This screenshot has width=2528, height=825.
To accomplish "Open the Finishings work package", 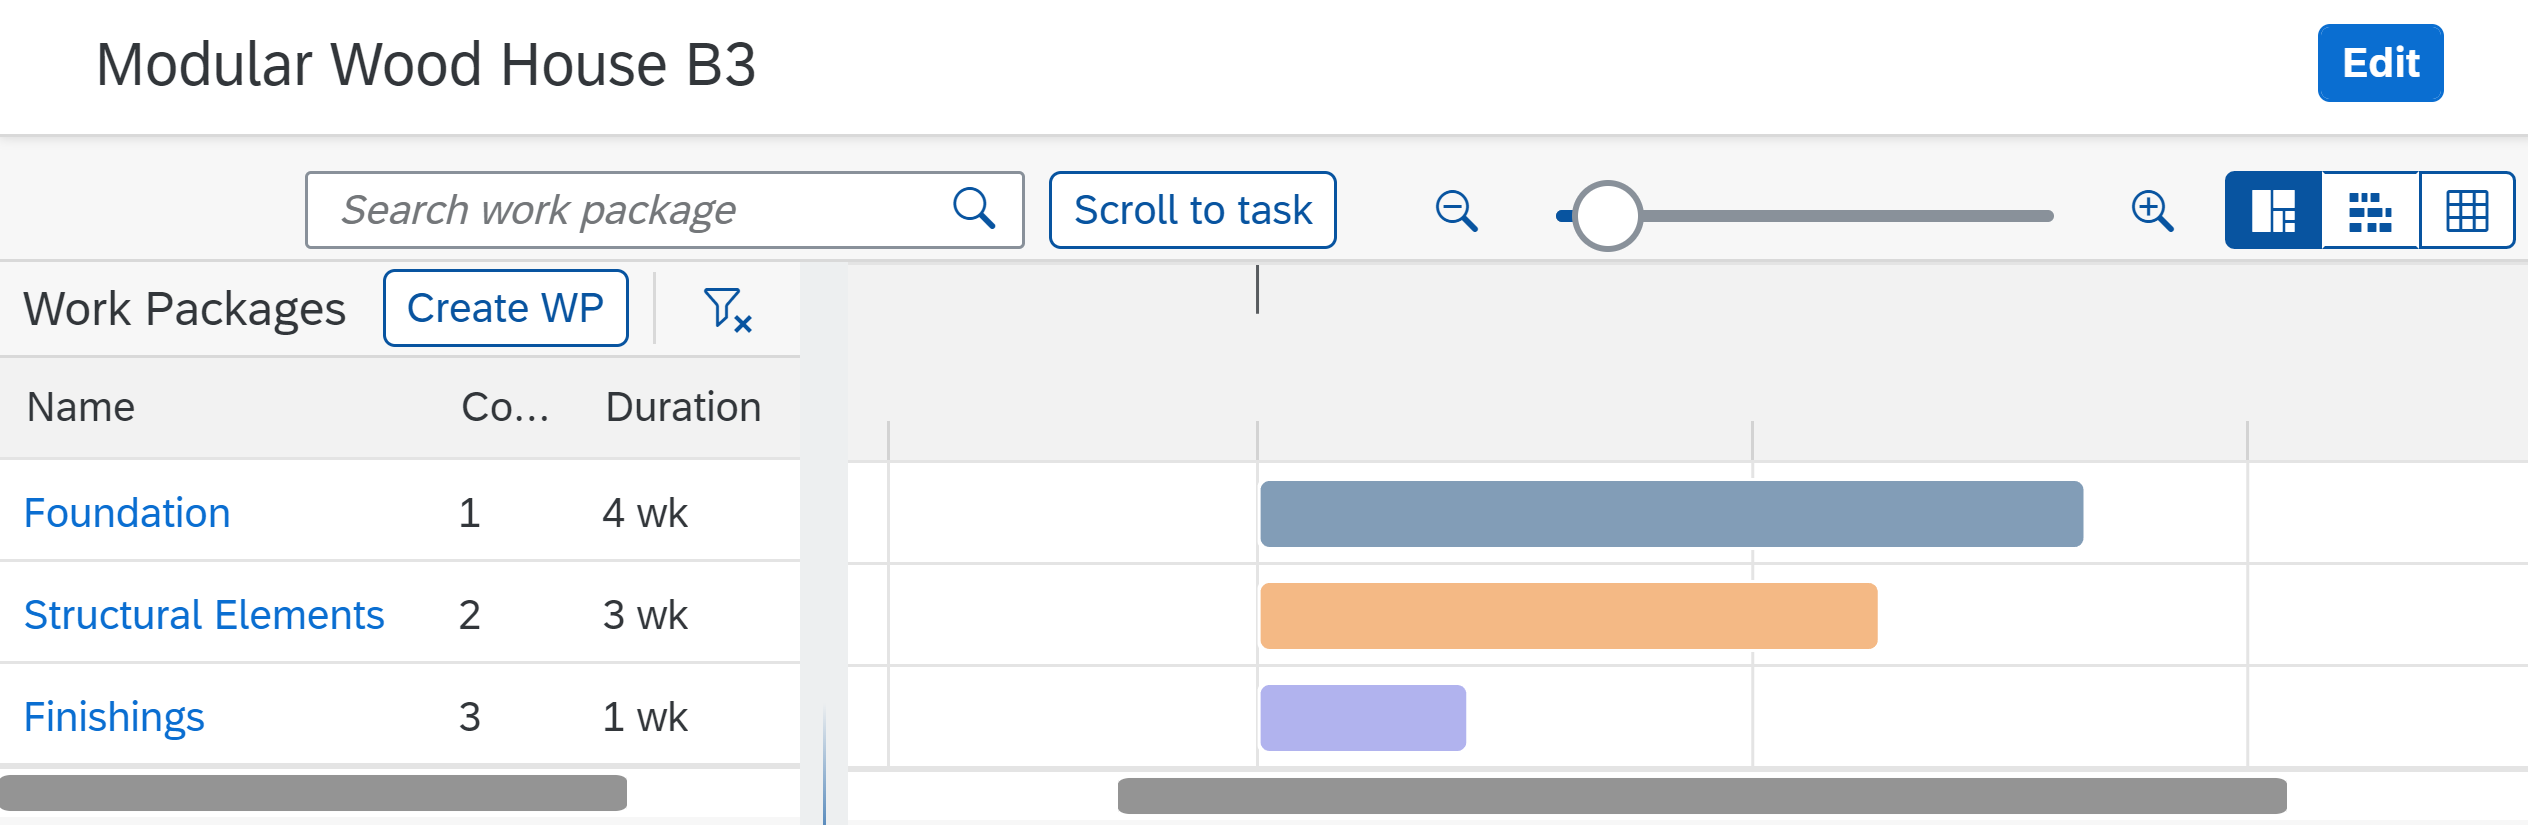I will point(114,717).
